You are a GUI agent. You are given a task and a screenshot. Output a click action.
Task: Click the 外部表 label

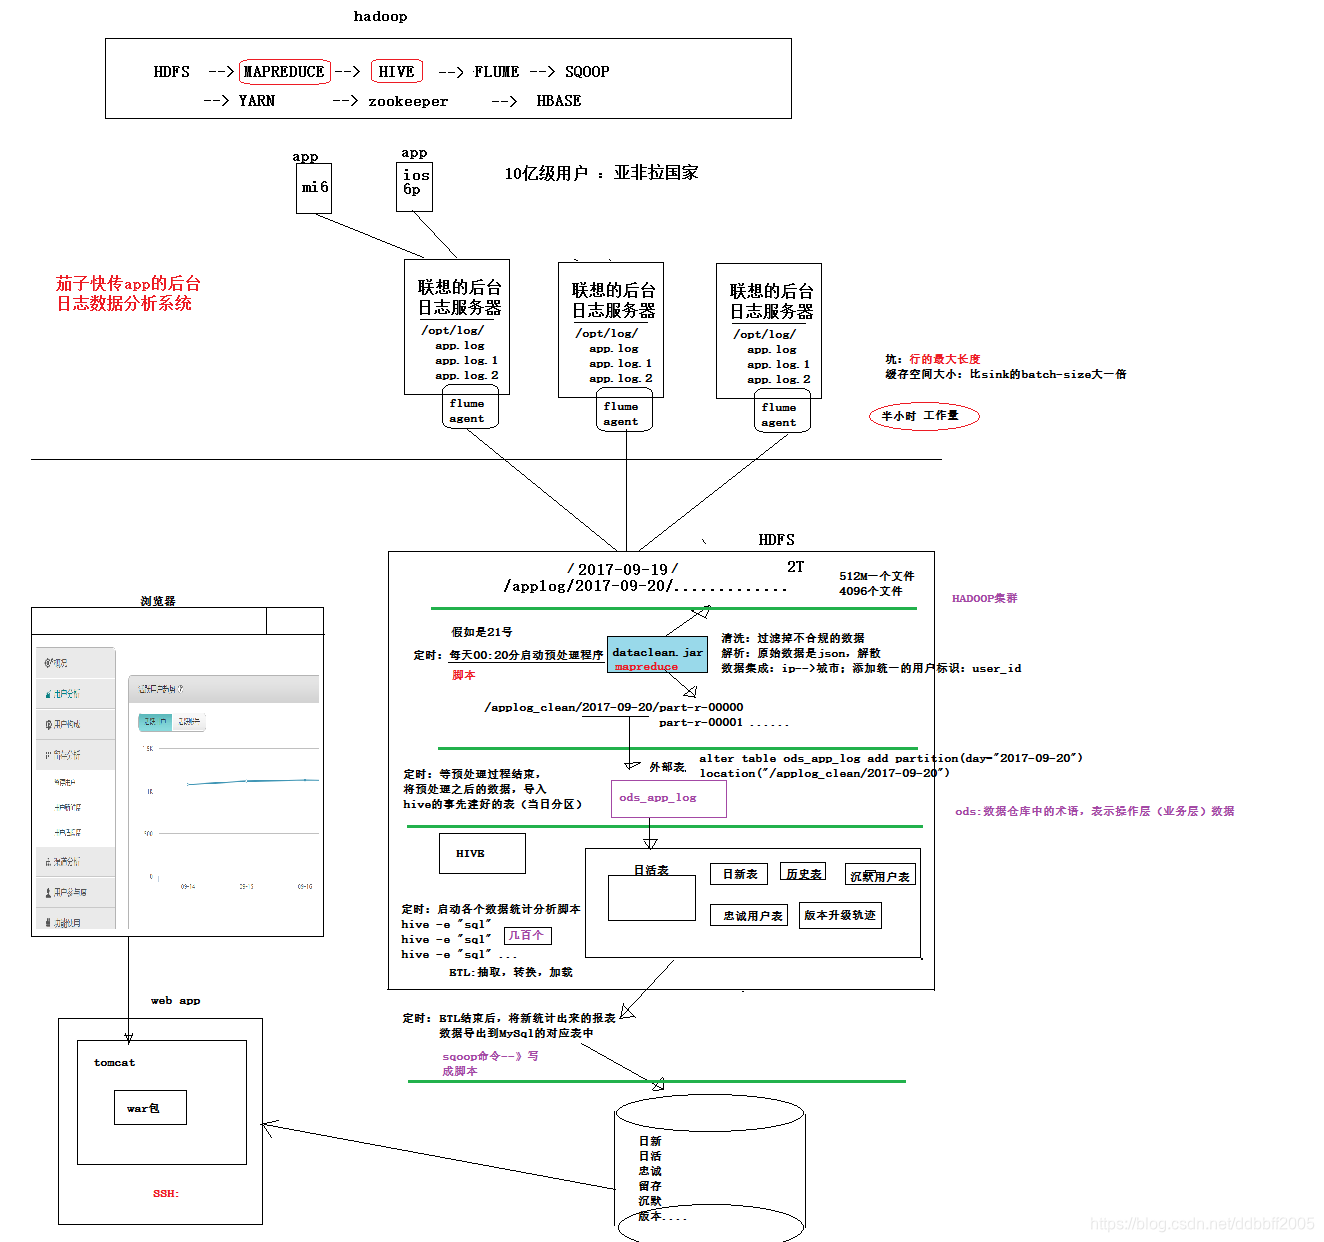(667, 767)
